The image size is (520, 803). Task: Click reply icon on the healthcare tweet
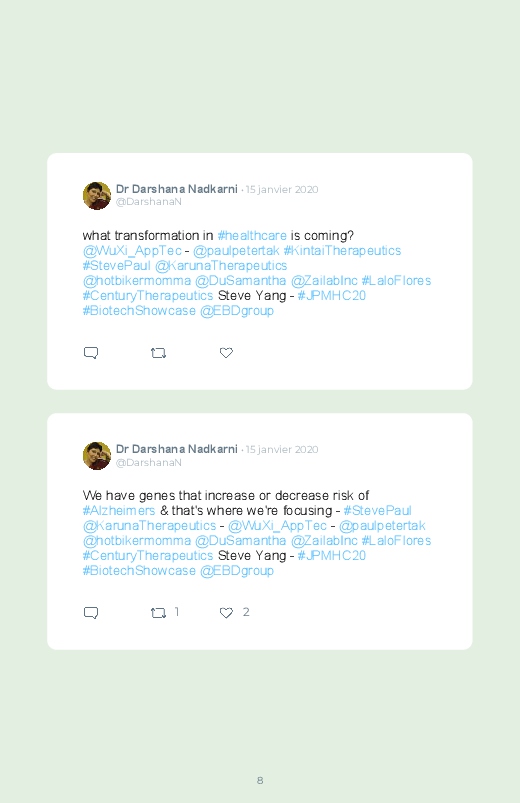tap(91, 353)
